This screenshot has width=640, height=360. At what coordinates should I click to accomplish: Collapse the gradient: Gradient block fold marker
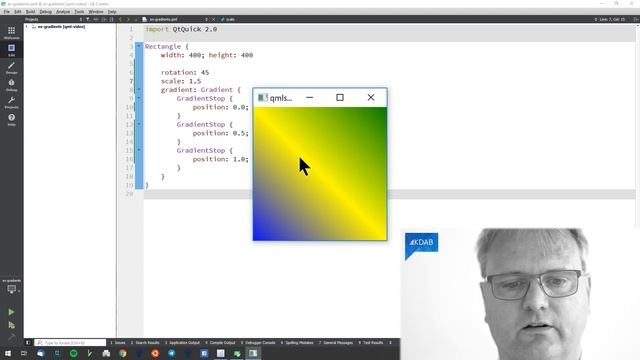[139, 89]
